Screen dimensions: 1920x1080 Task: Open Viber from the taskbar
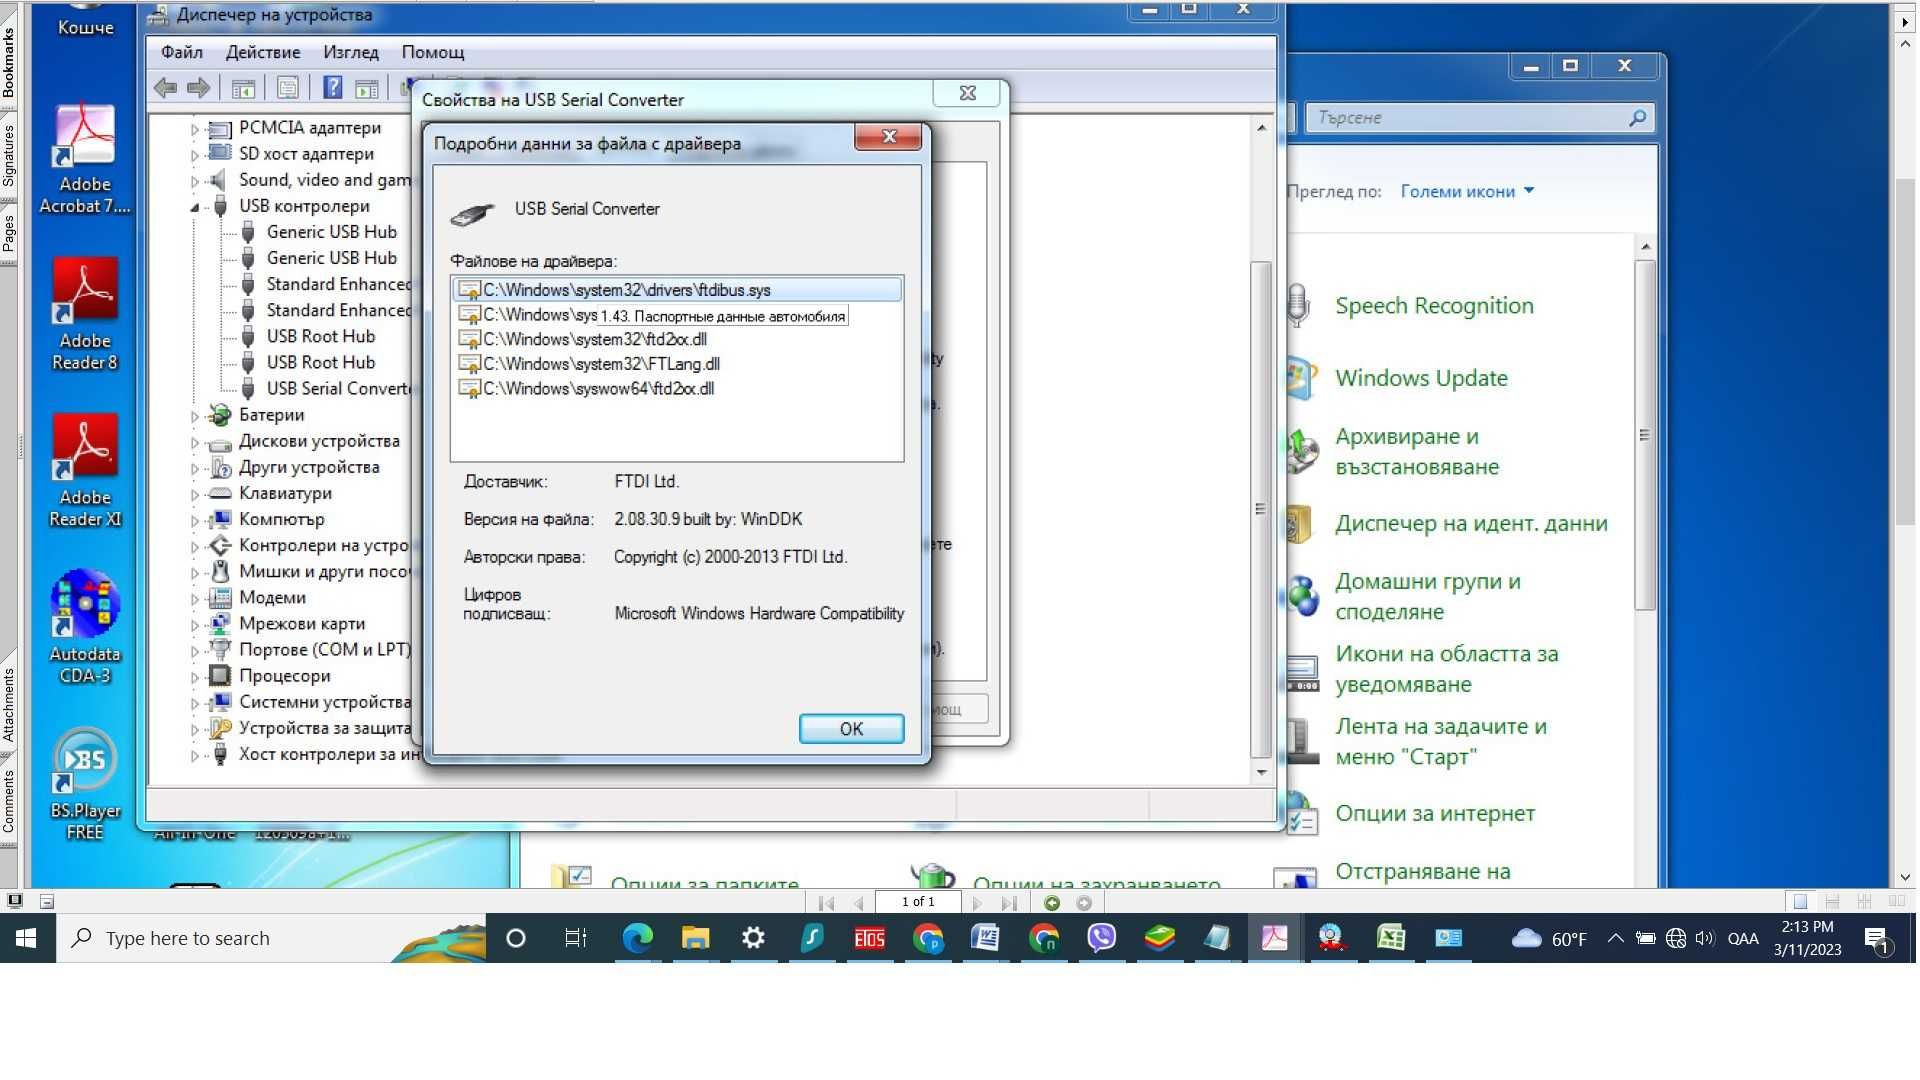click(1101, 938)
